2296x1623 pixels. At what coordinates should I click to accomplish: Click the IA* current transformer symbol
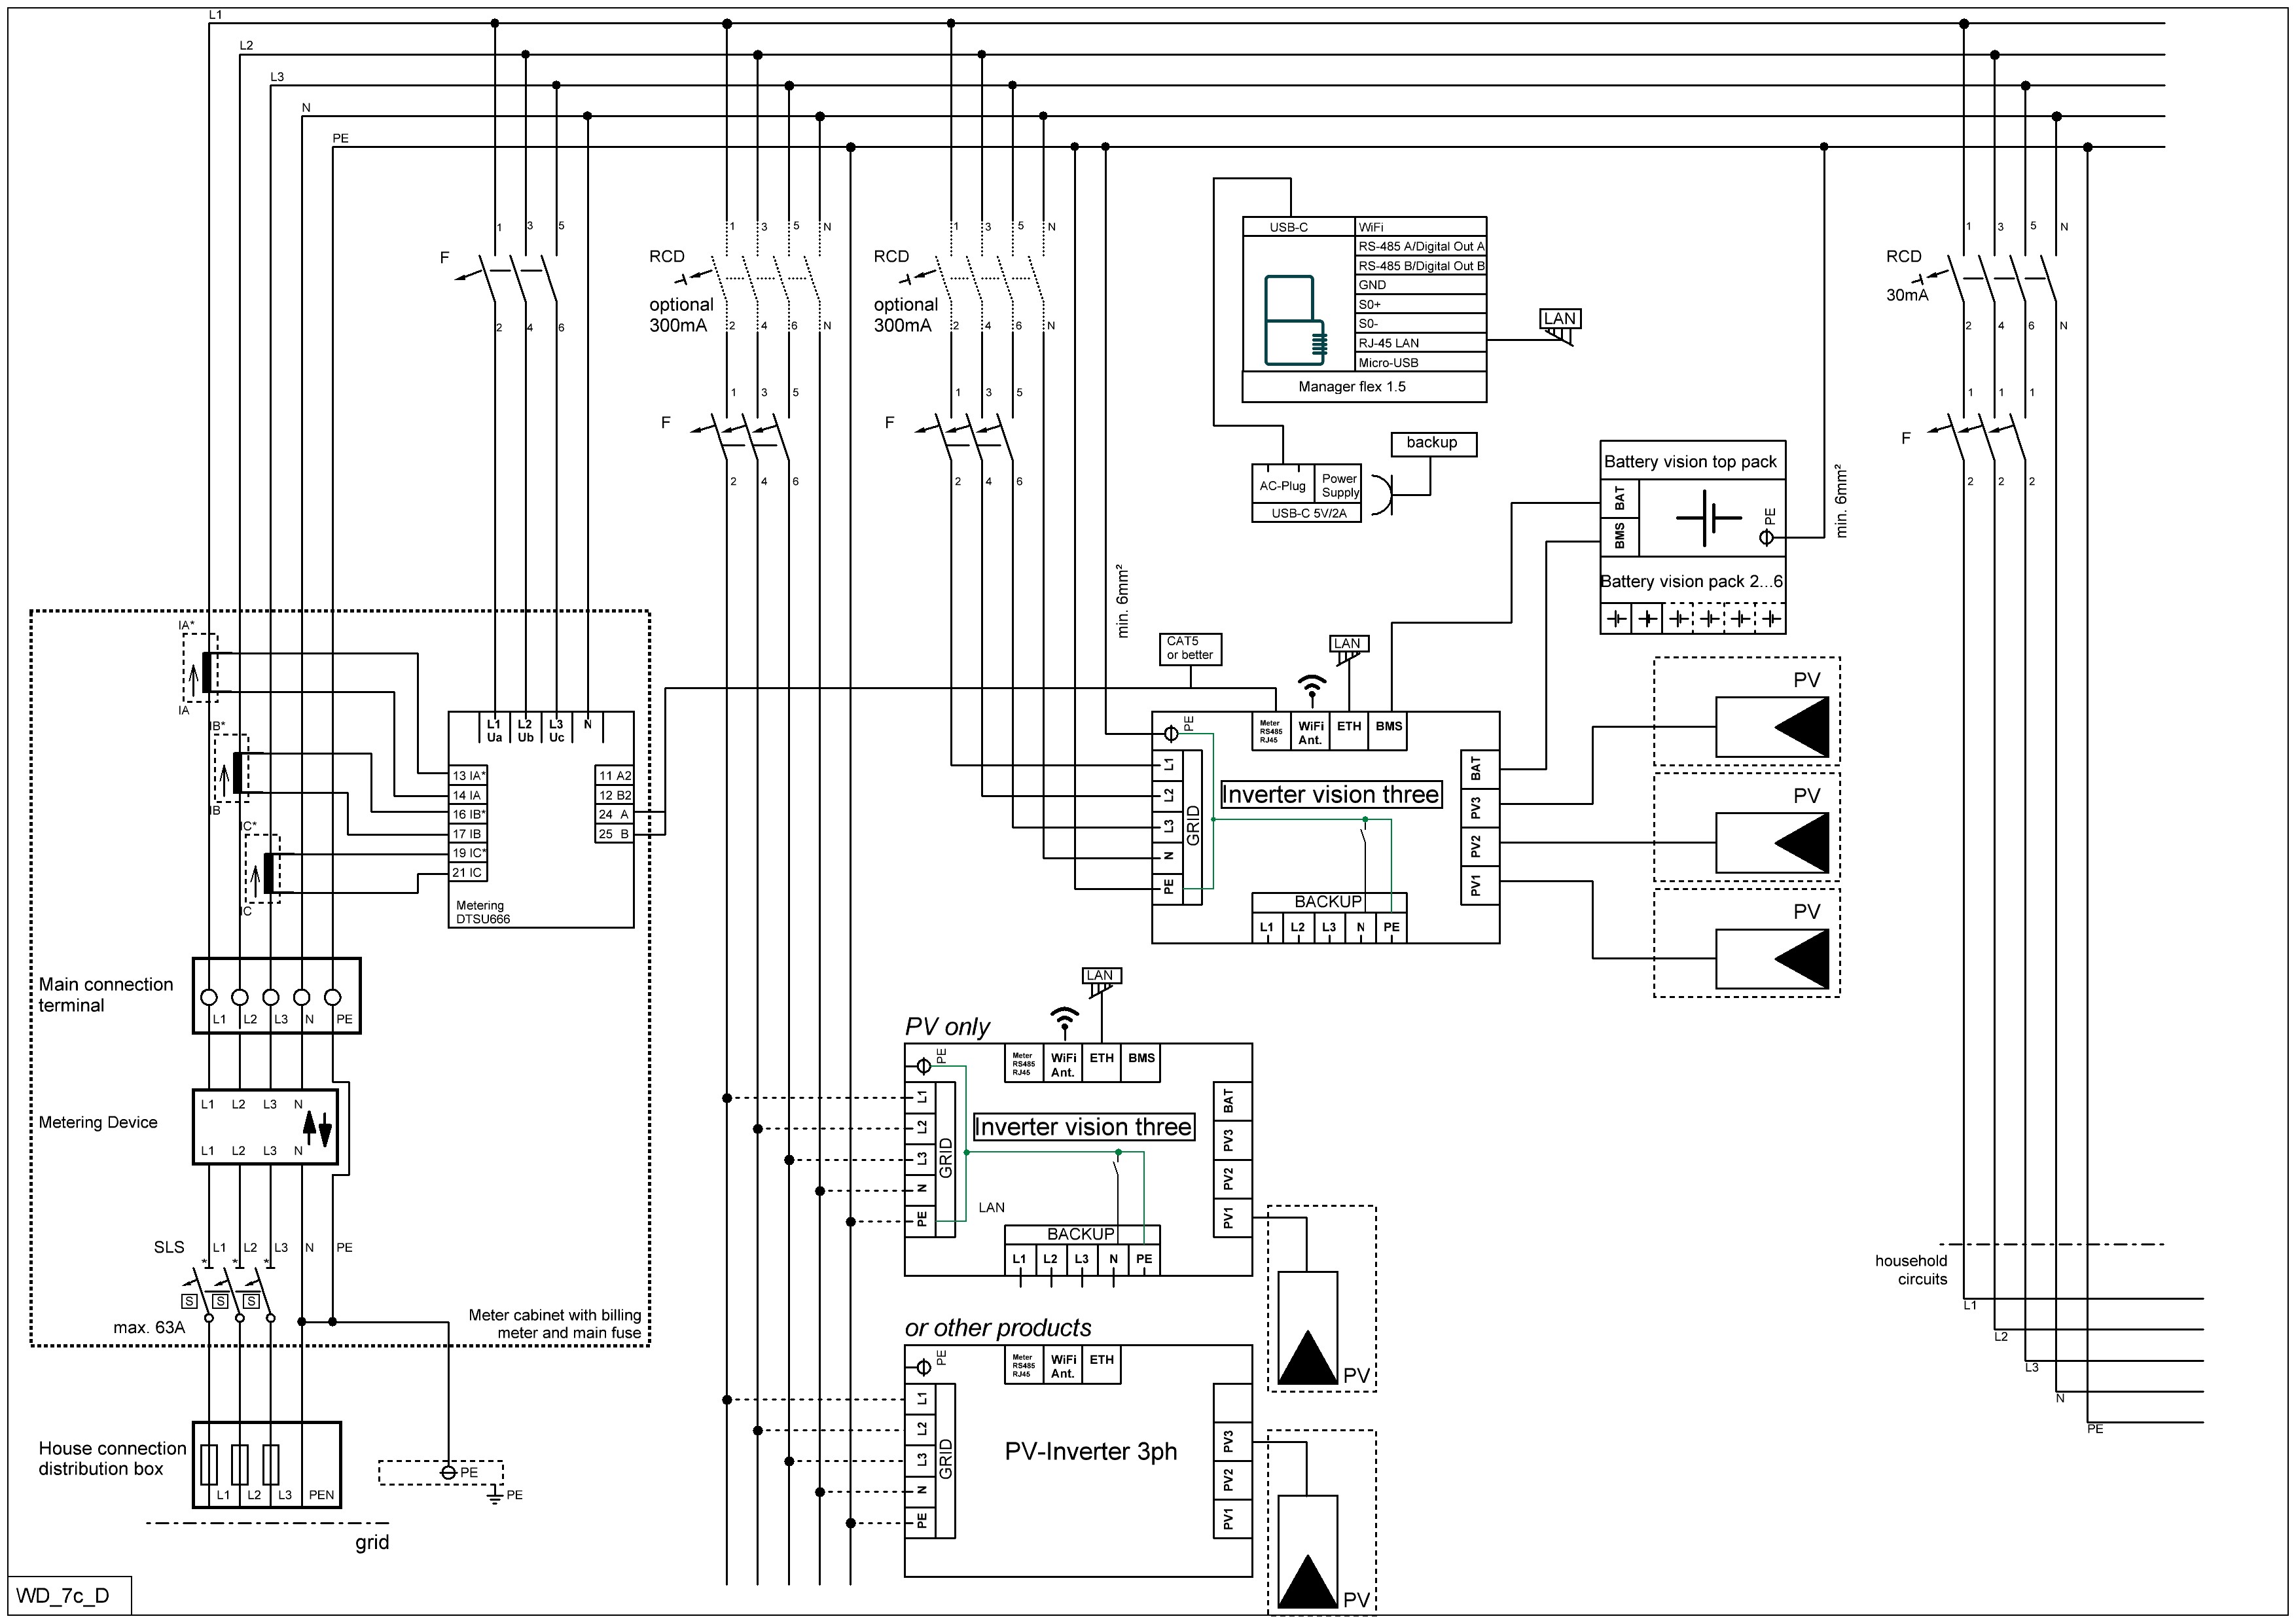tap(206, 671)
